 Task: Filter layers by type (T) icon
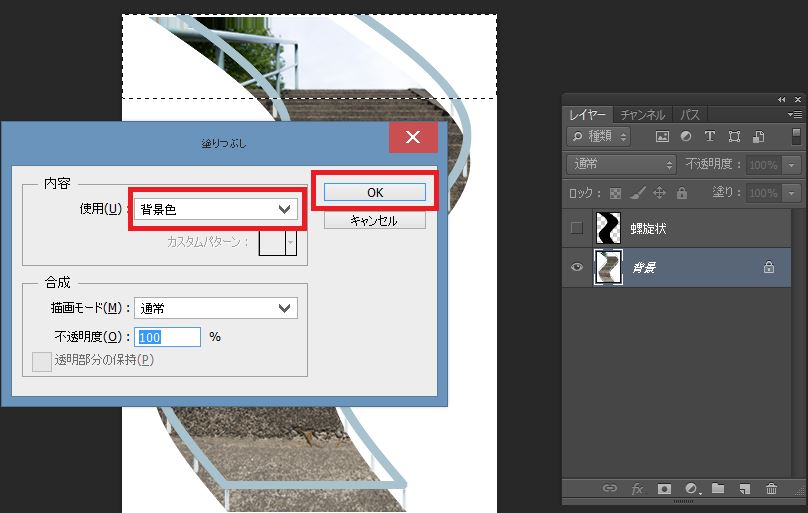click(x=710, y=136)
